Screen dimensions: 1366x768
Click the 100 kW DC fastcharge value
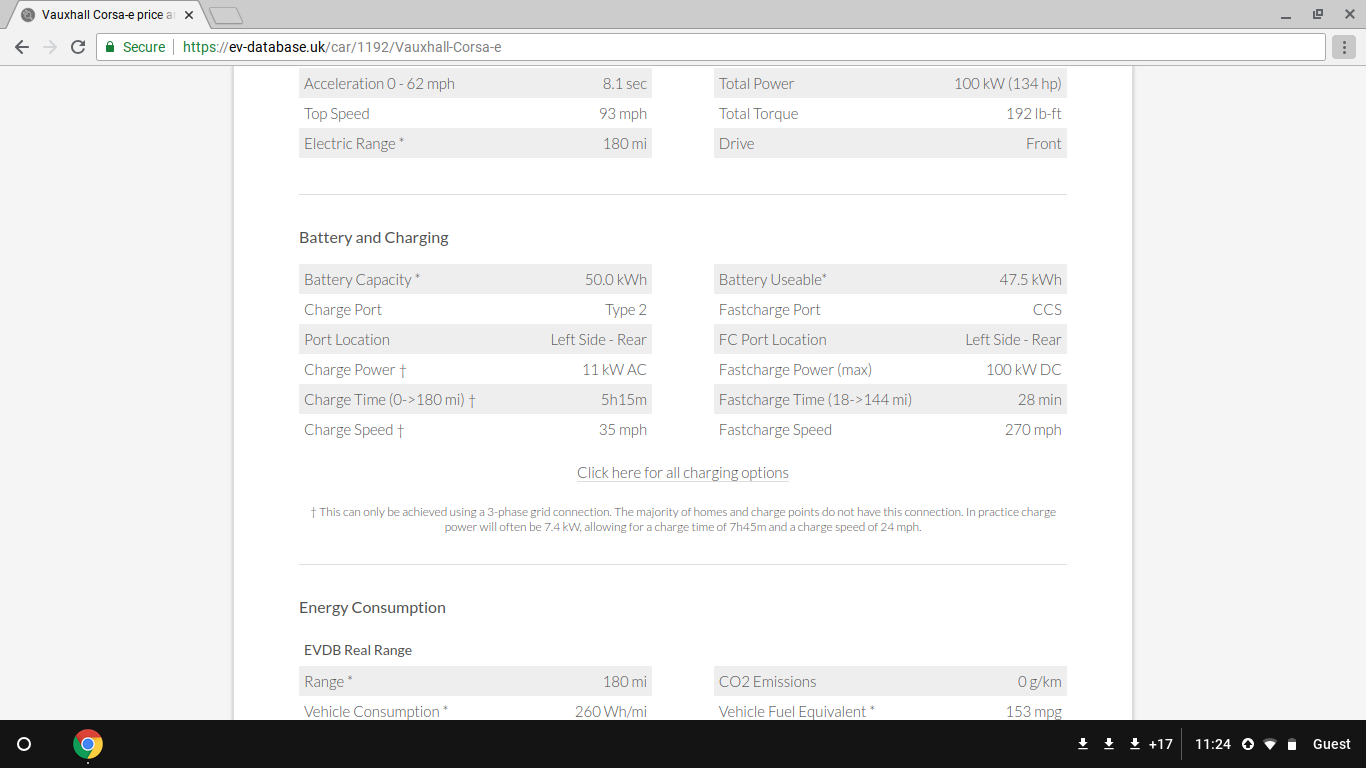tap(1024, 370)
